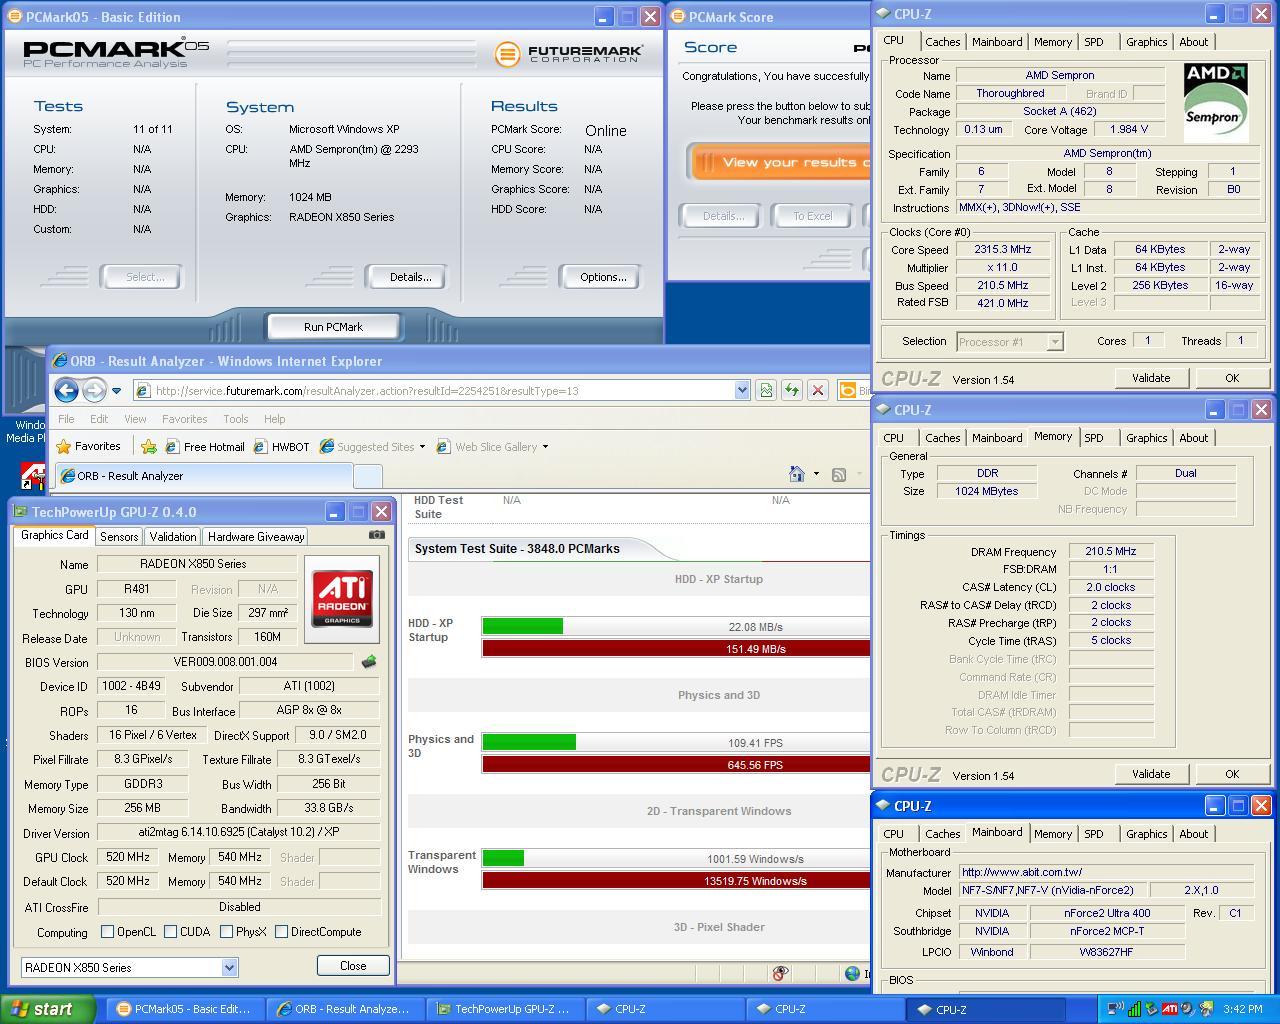Screen dimensions: 1280x1024
Task: Switch to Caches tab in top CPU-Z window
Action: [942, 42]
